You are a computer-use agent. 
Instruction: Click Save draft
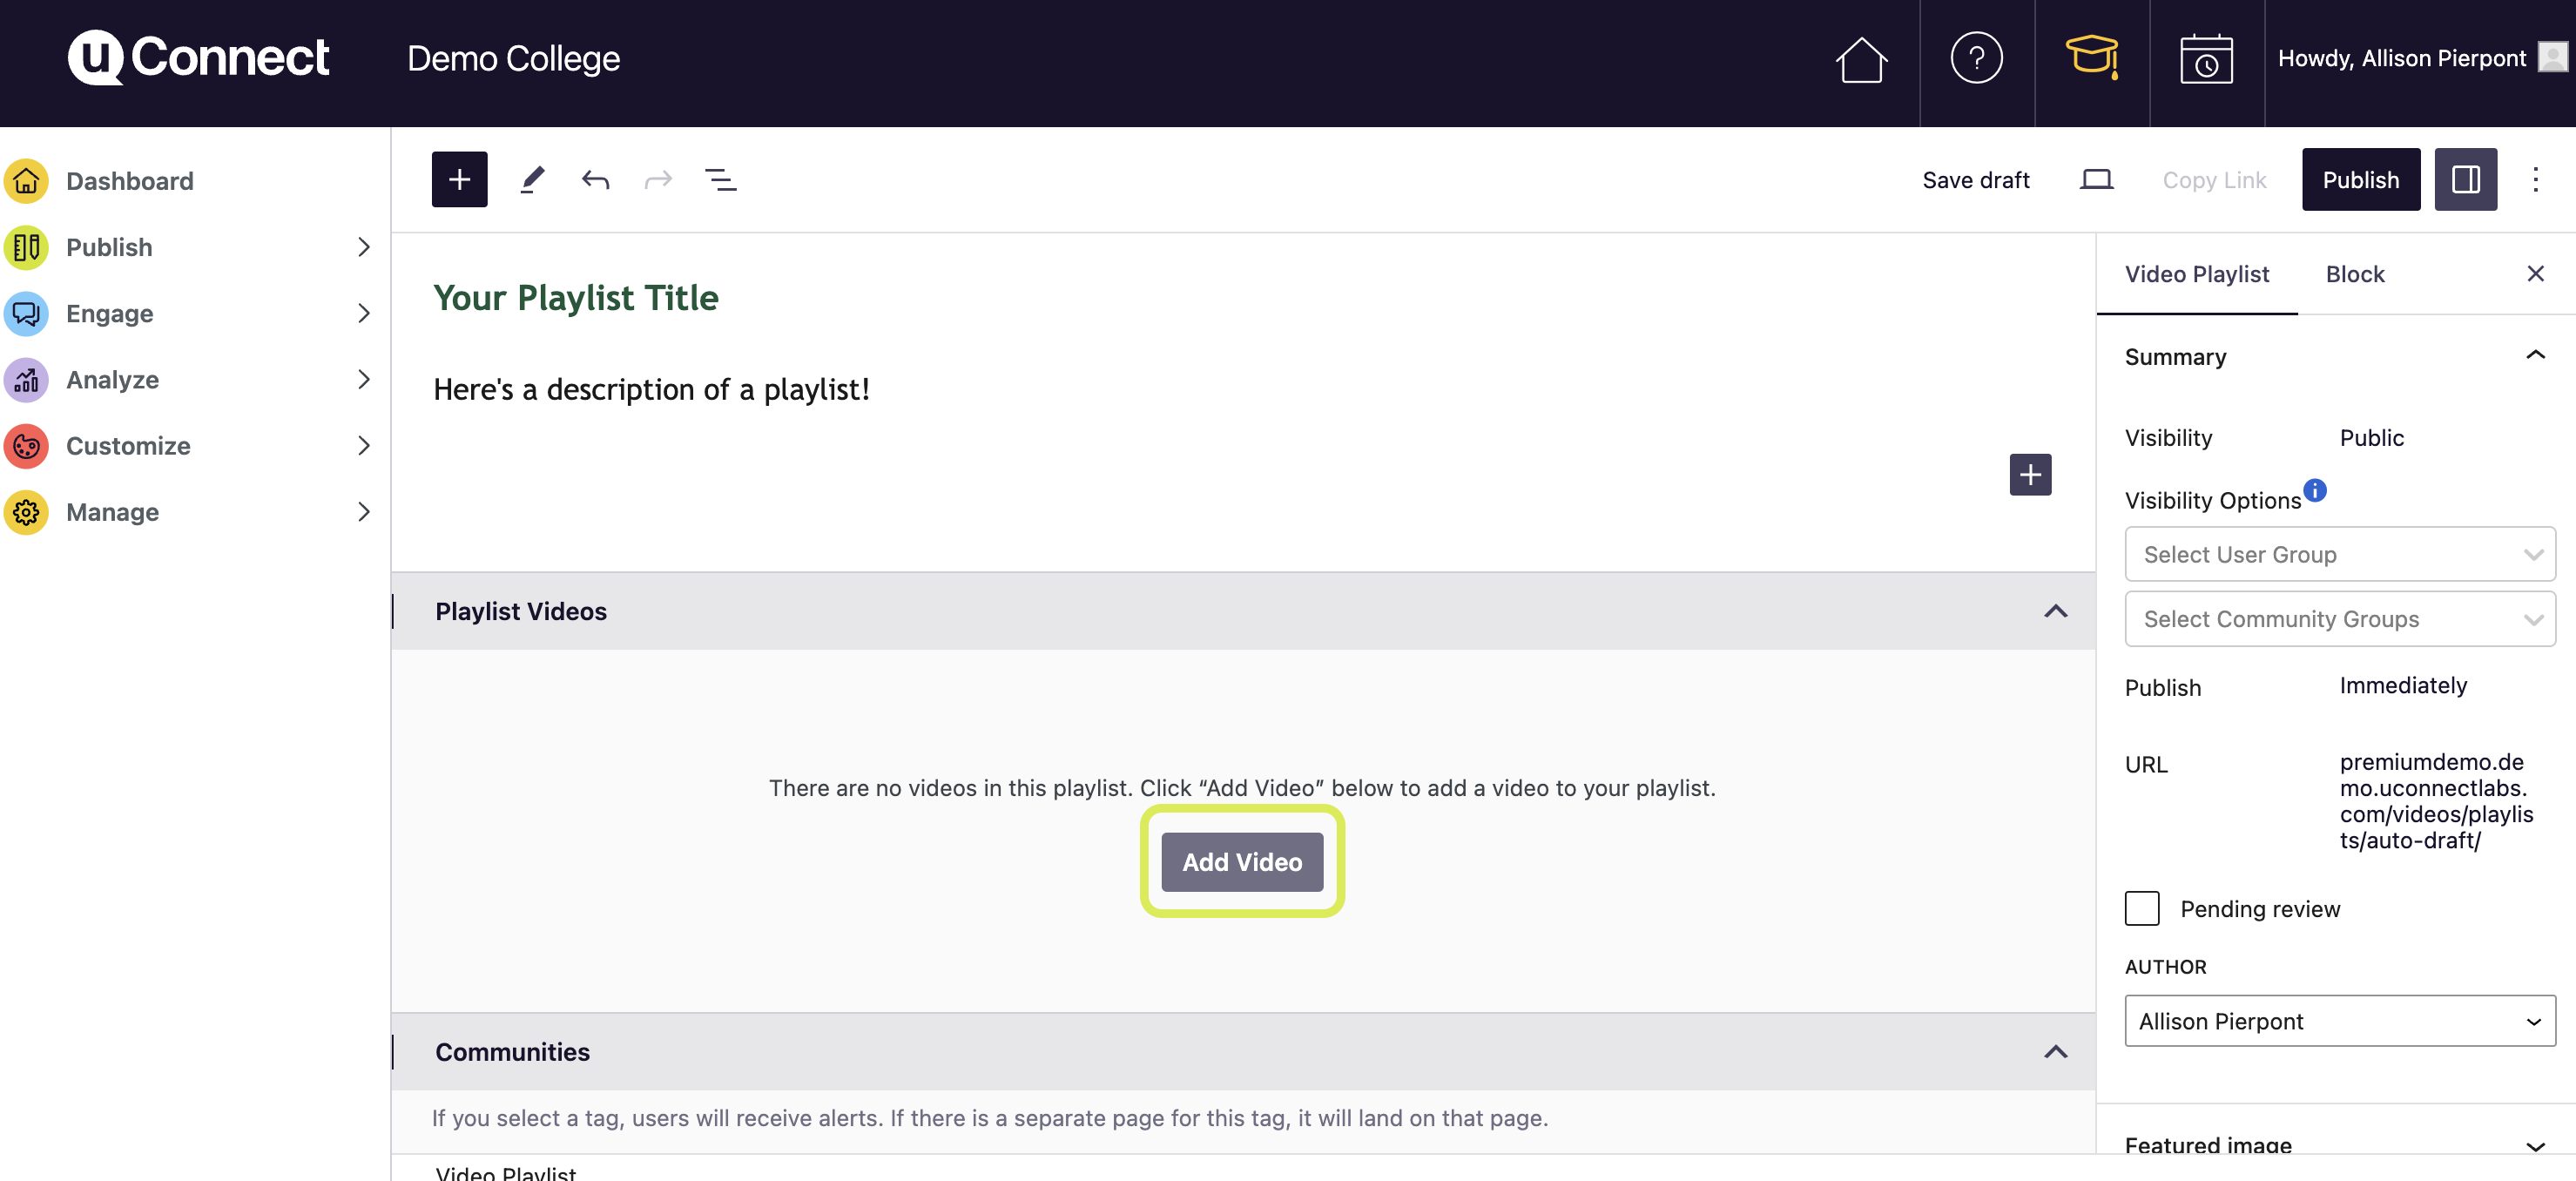tap(1975, 180)
